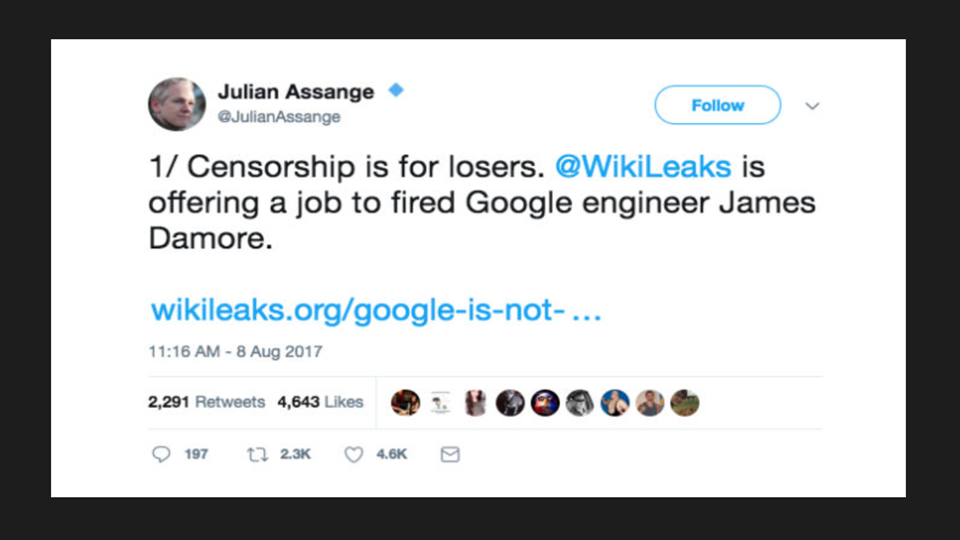This screenshot has width=960, height=540.
Task: View the 4,643 Likes list
Action: coord(320,402)
